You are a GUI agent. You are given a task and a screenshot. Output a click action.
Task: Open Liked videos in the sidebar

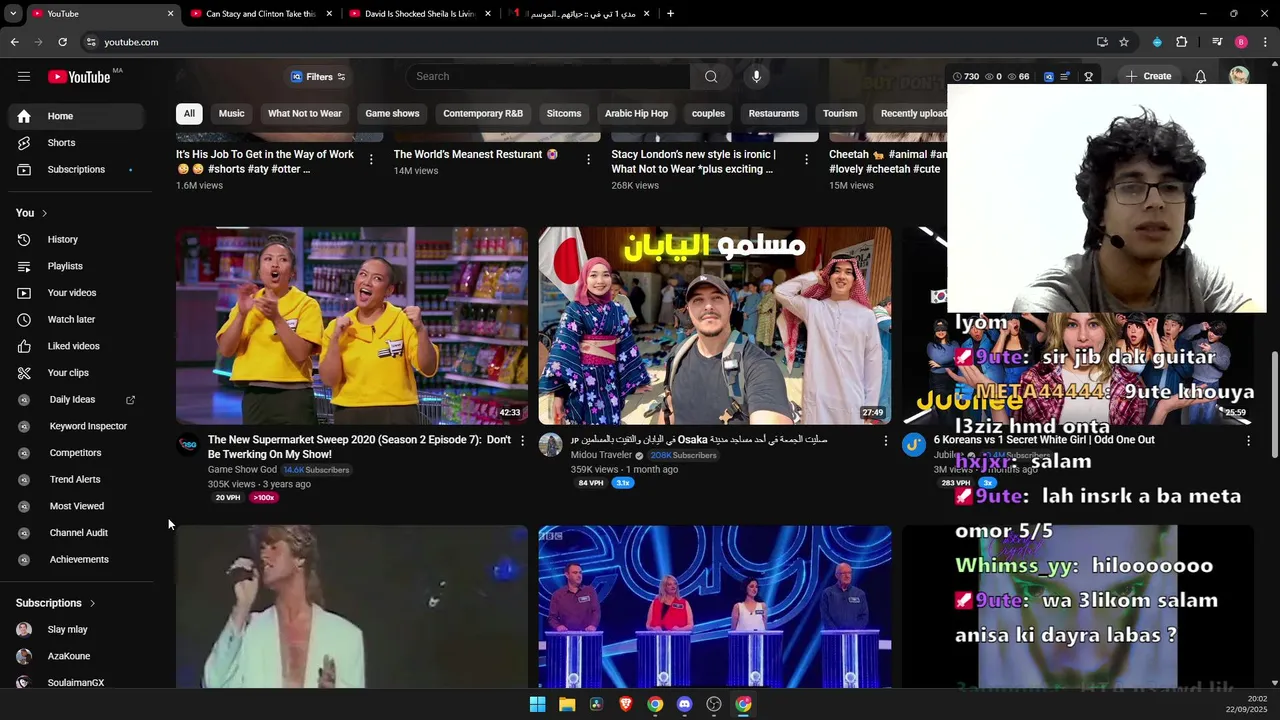pos(73,346)
